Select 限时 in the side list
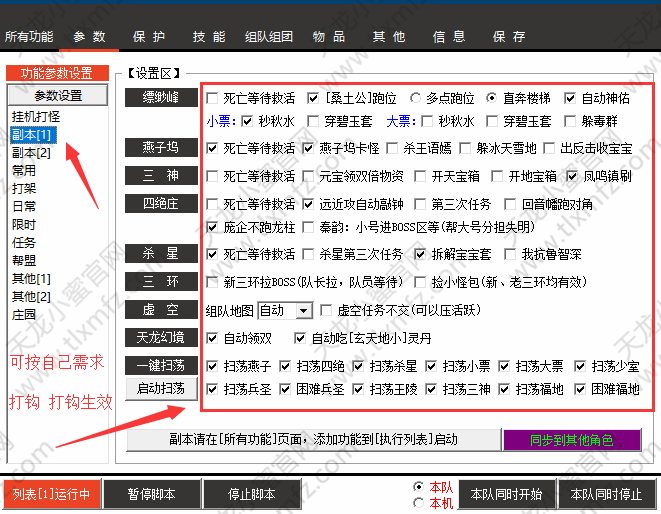The width and height of the screenshot is (661, 514). point(24,225)
